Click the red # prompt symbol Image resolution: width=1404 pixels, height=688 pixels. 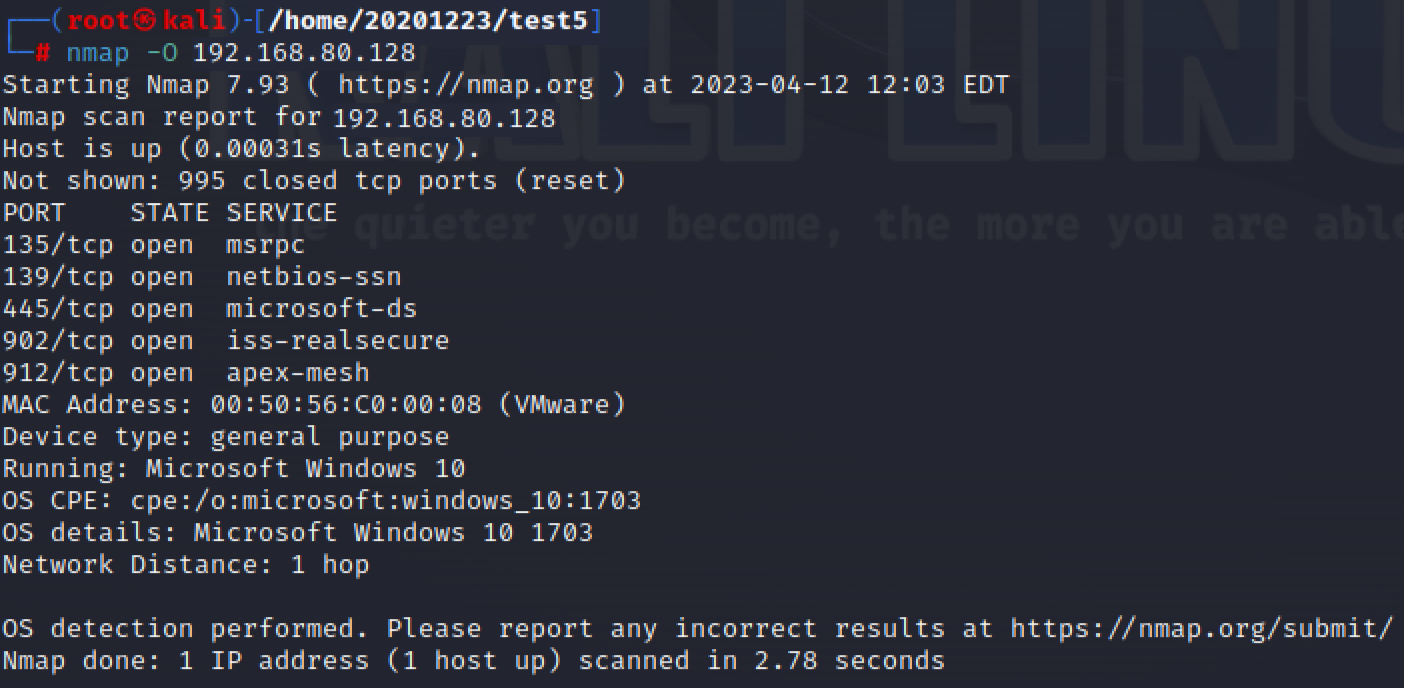coord(42,53)
